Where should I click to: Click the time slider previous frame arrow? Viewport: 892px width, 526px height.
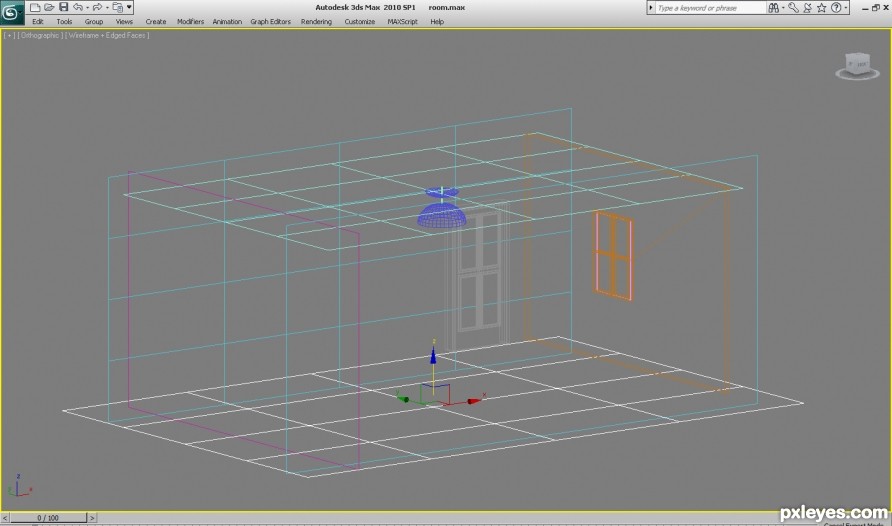5,517
